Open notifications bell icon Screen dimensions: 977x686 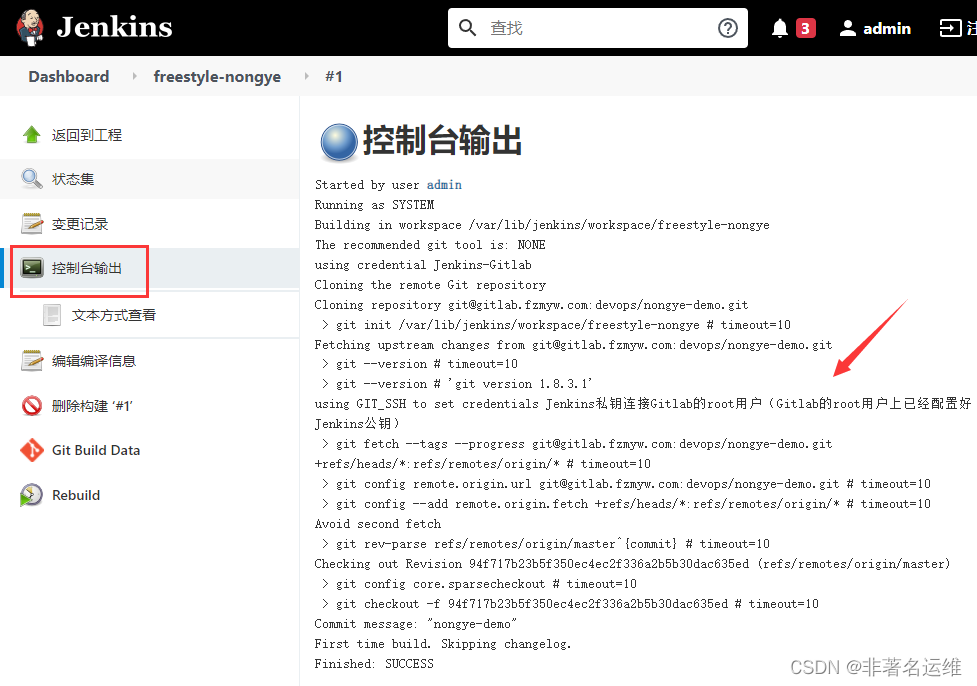coord(779,28)
